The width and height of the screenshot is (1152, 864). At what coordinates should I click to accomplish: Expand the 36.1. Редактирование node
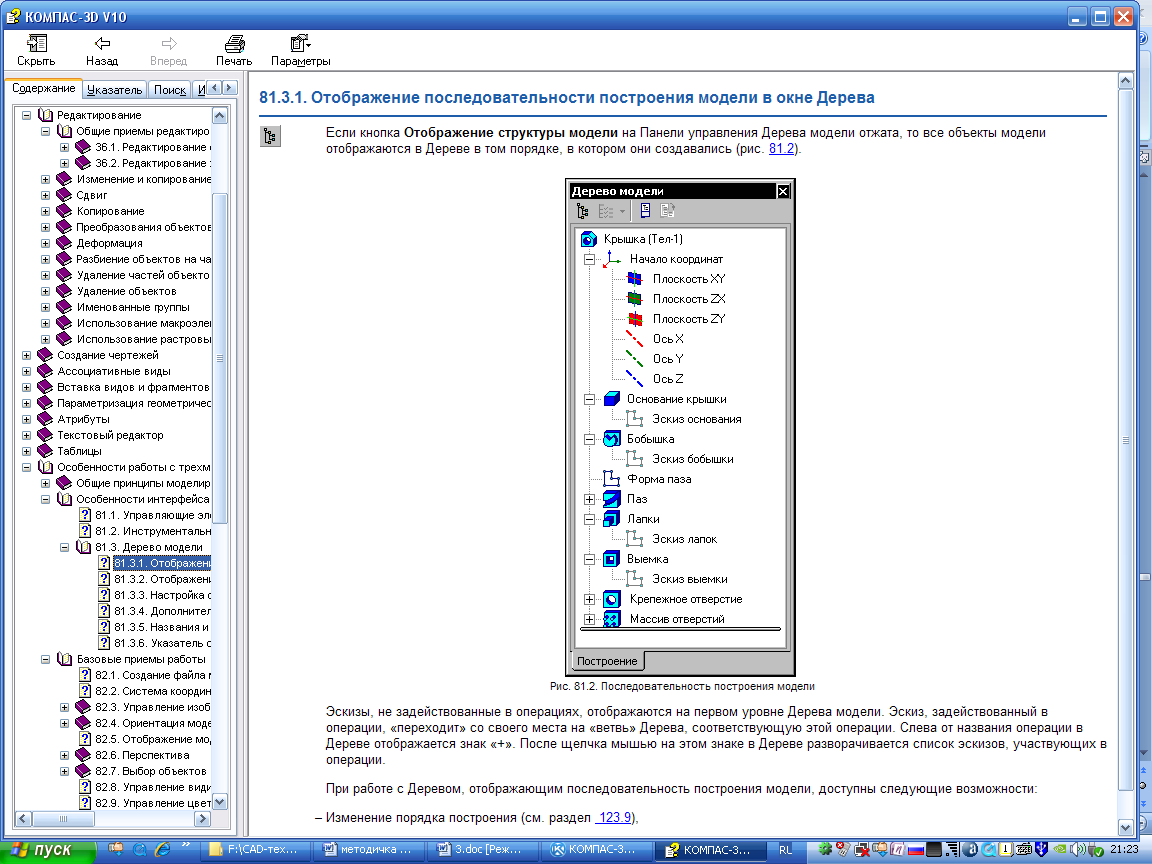pos(65,147)
